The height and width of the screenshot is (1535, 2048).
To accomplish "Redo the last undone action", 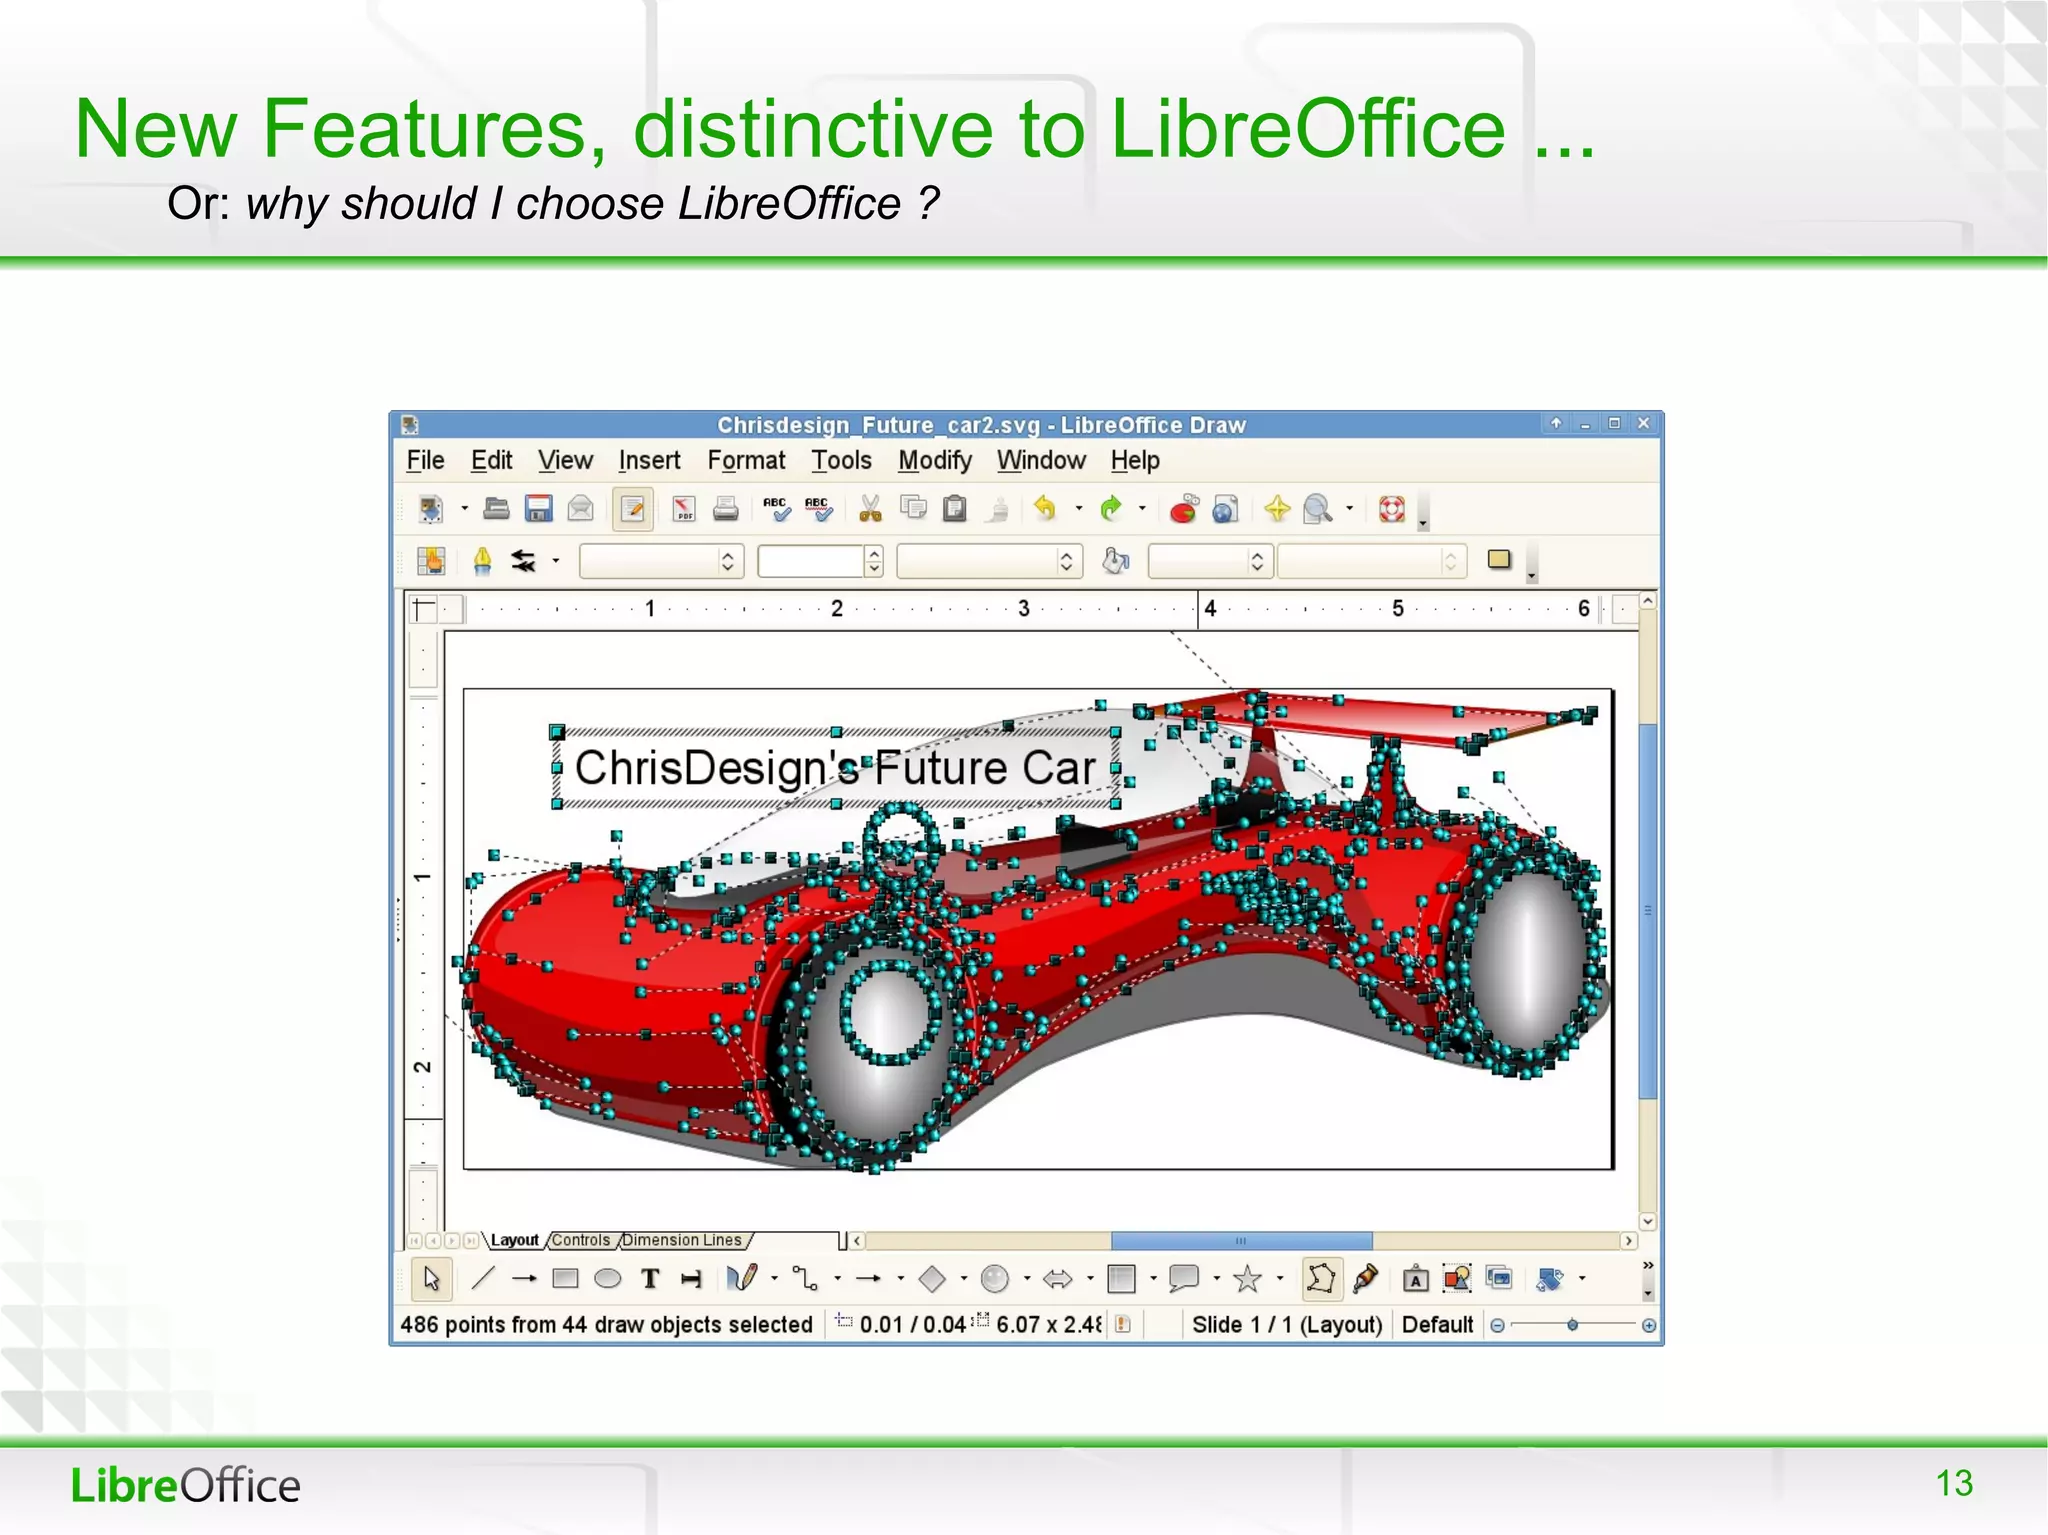I will [x=1110, y=509].
